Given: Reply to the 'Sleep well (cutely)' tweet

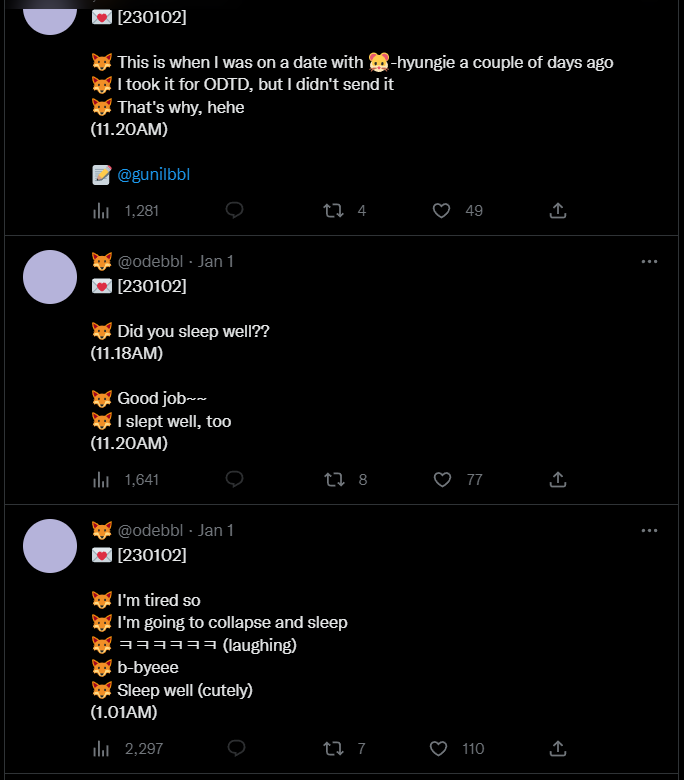Looking at the screenshot, I should coord(236,748).
